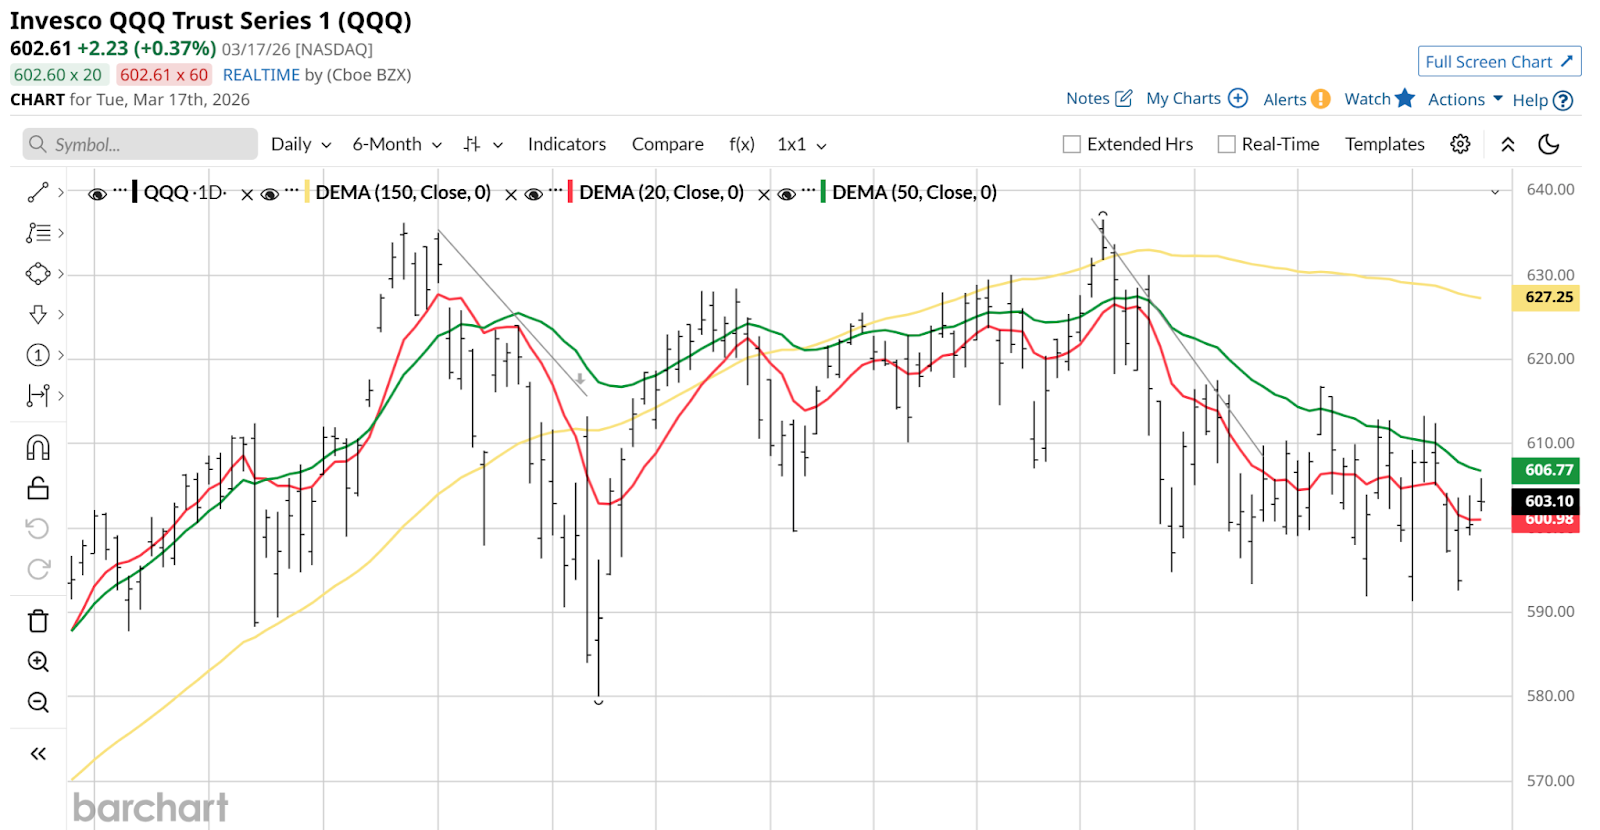Select the trend line drawing tool
Image resolution: width=1600 pixels, height=830 pixels.
coord(38,192)
